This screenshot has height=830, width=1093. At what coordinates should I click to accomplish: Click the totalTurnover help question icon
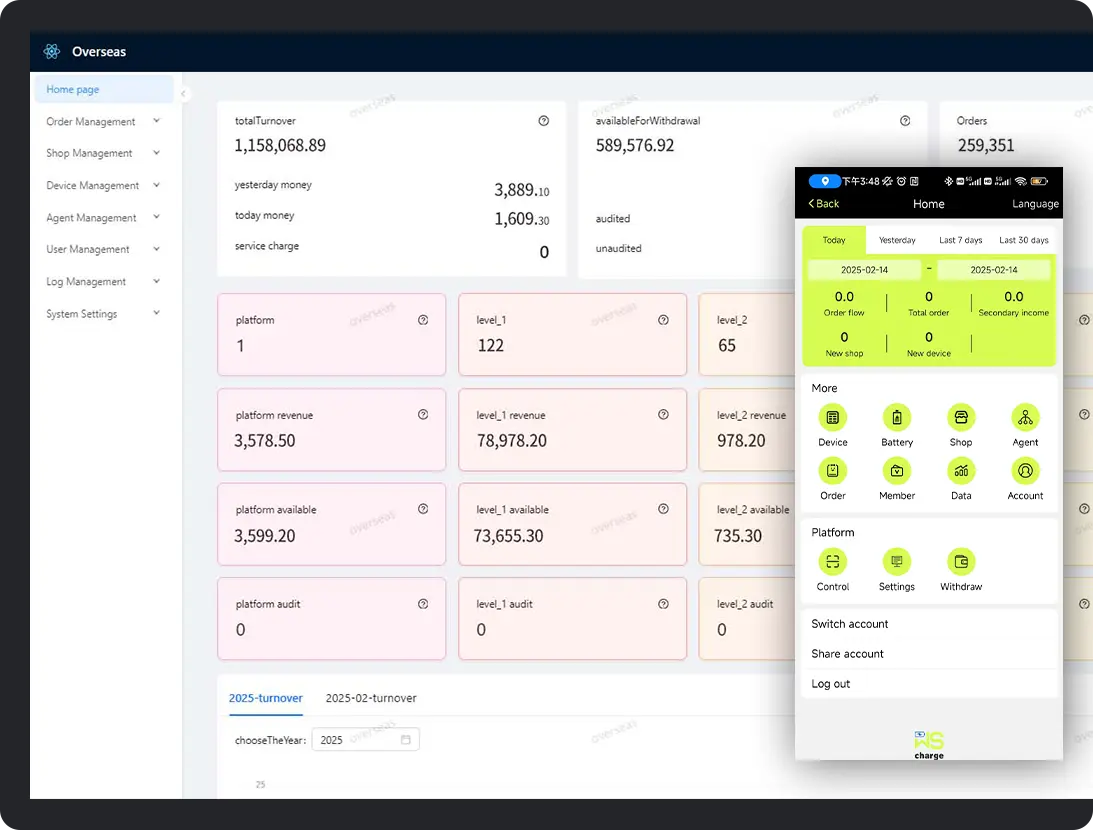pos(543,121)
